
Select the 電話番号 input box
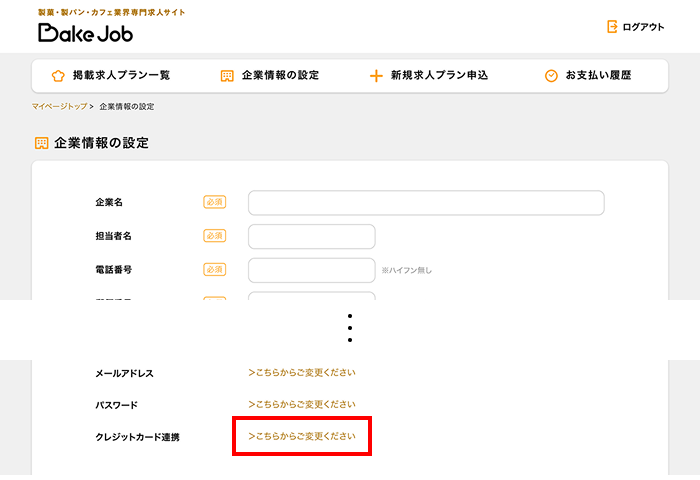pos(311,270)
